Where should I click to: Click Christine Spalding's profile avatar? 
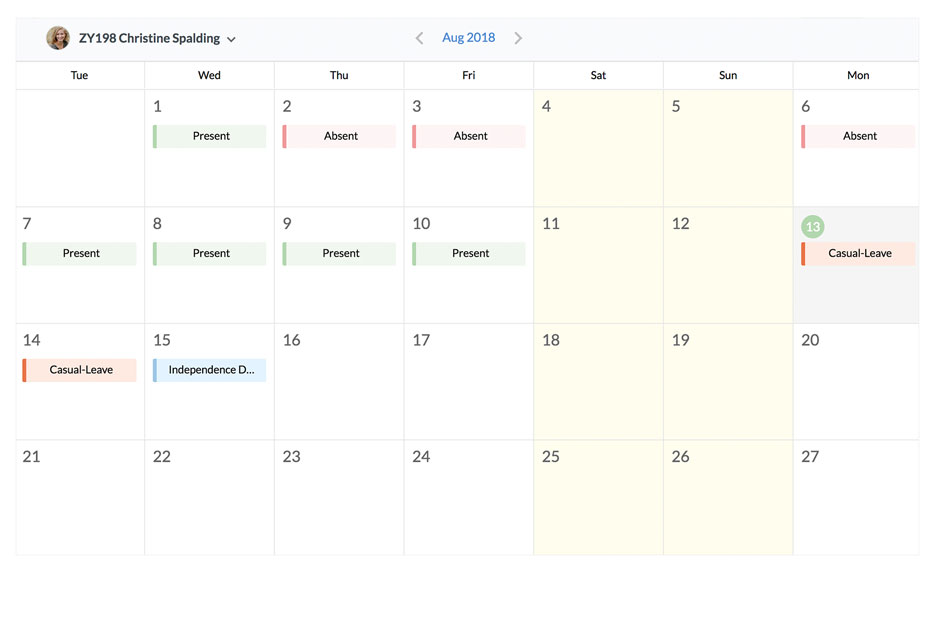coord(58,38)
